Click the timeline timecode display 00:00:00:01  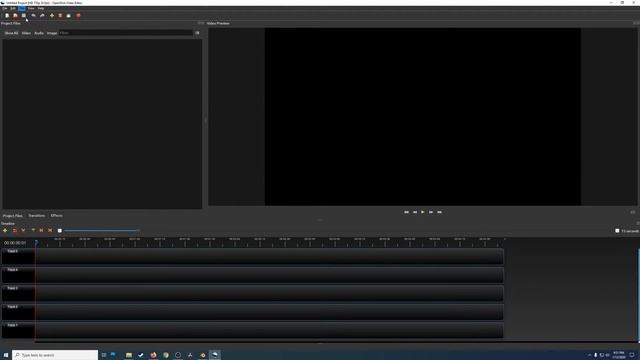pyautogui.click(x=15, y=243)
